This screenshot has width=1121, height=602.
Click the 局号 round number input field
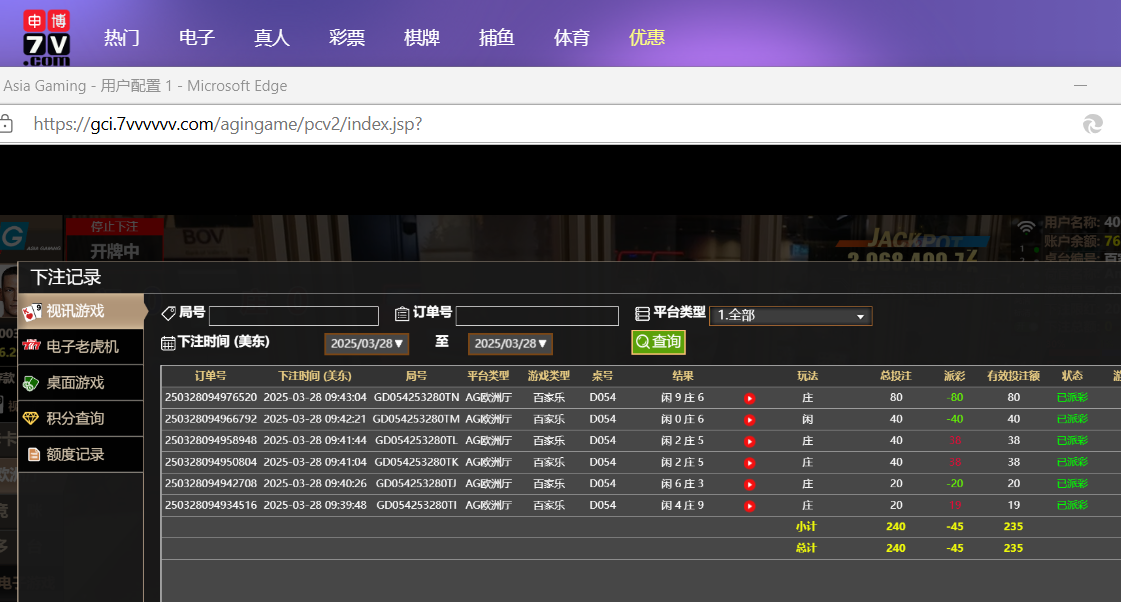[x=294, y=316]
